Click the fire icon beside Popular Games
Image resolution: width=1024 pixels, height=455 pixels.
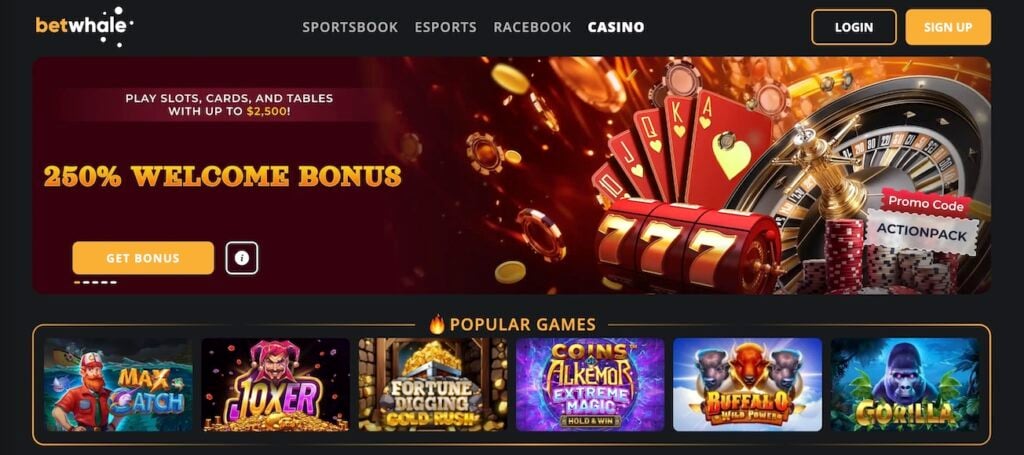pos(437,324)
